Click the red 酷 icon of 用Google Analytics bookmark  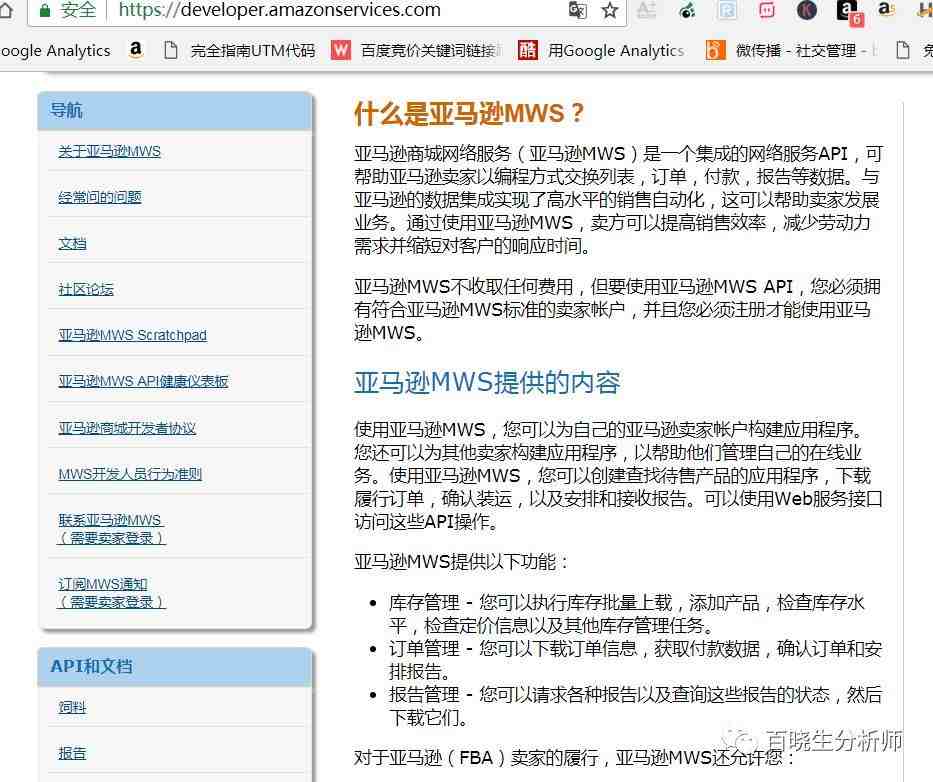(x=527, y=51)
